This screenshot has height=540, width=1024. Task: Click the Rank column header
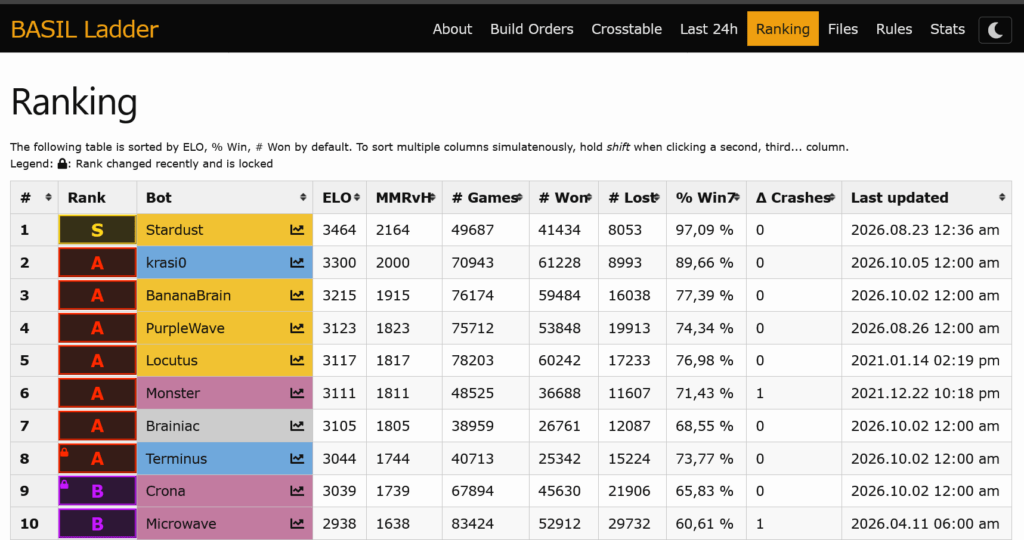[97, 197]
